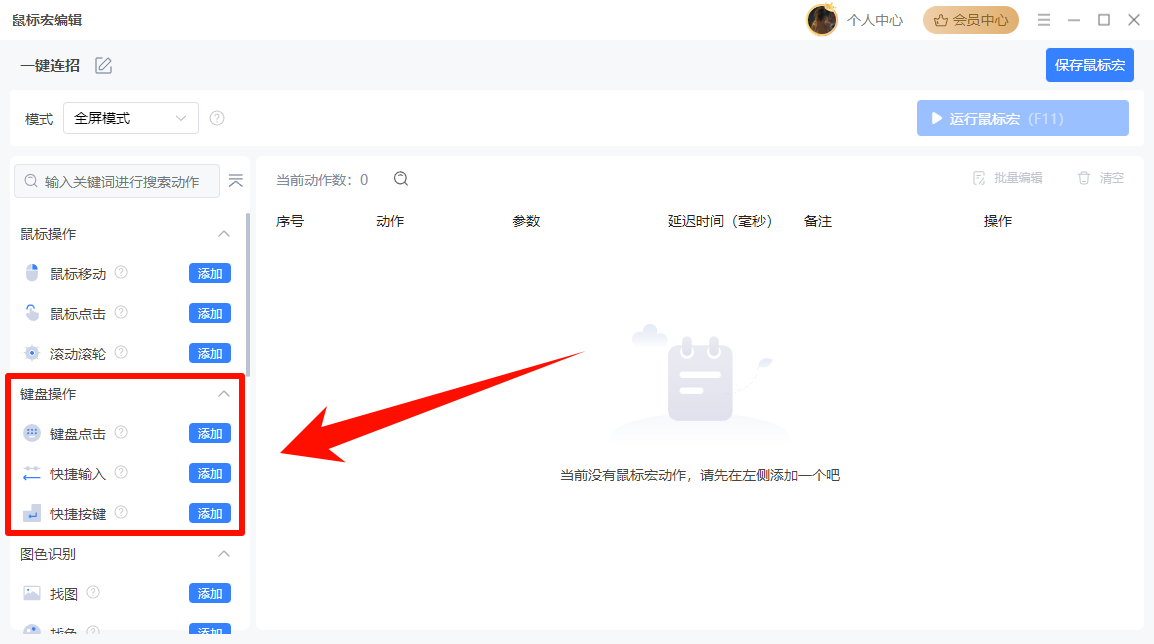
Task: Click the 找图 image-finding icon
Action: (x=32, y=592)
